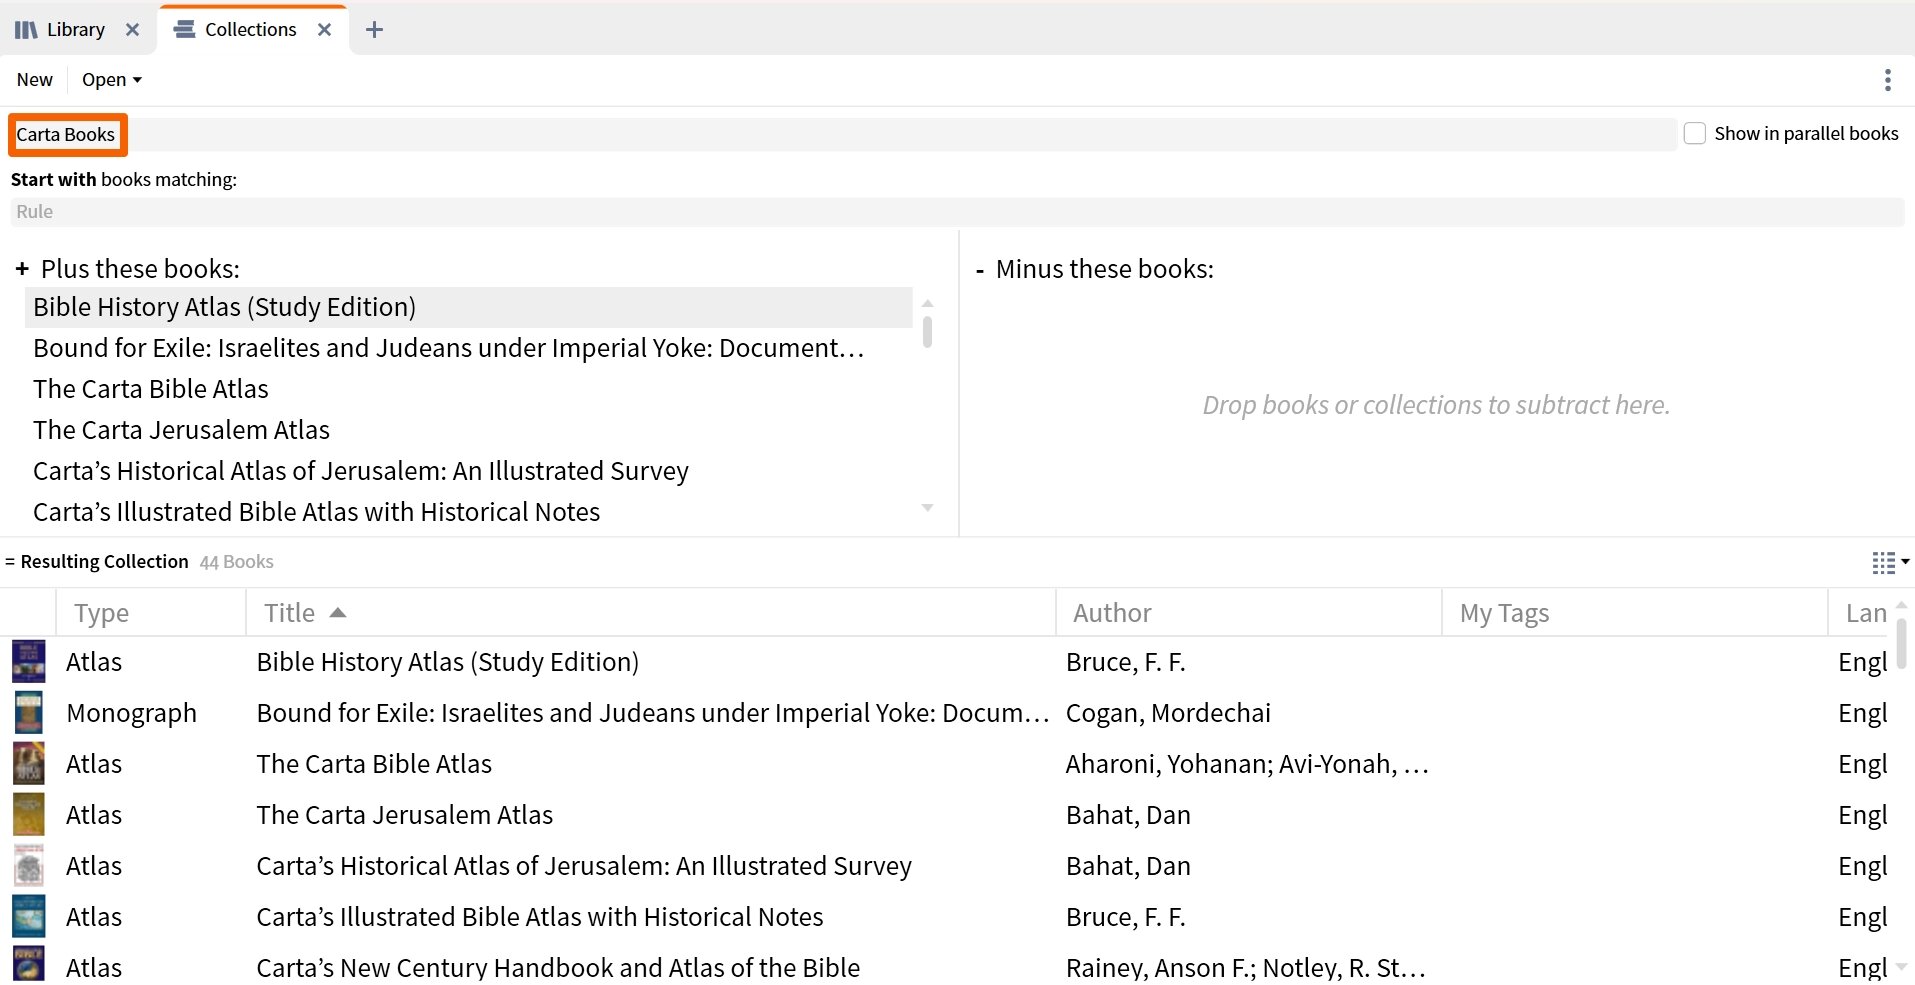The width and height of the screenshot is (1915, 985).
Task: Click author Aharoni, Yohanan cell
Action: [1246, 764]
